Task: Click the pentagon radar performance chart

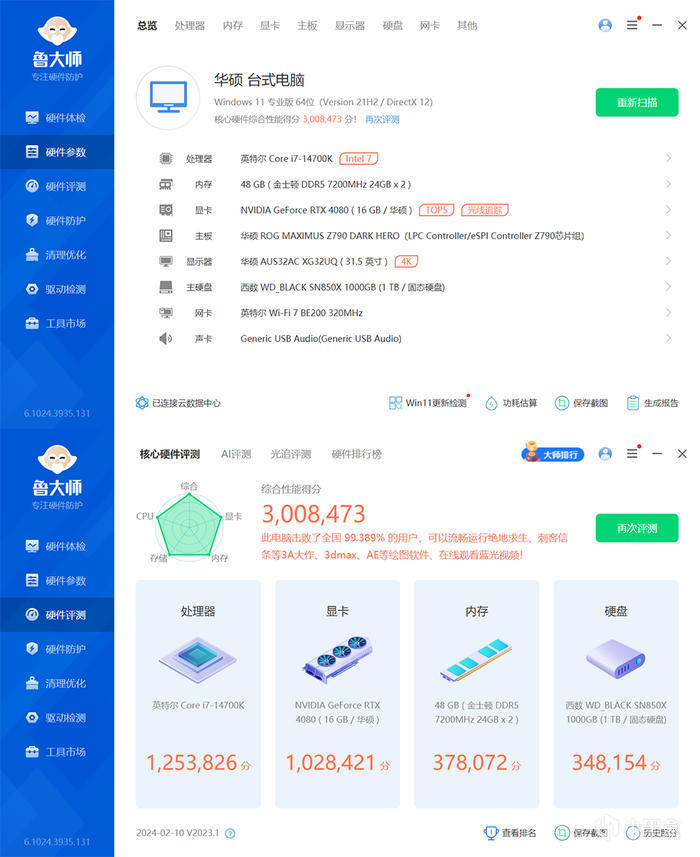Action: [x=189, y=526]
